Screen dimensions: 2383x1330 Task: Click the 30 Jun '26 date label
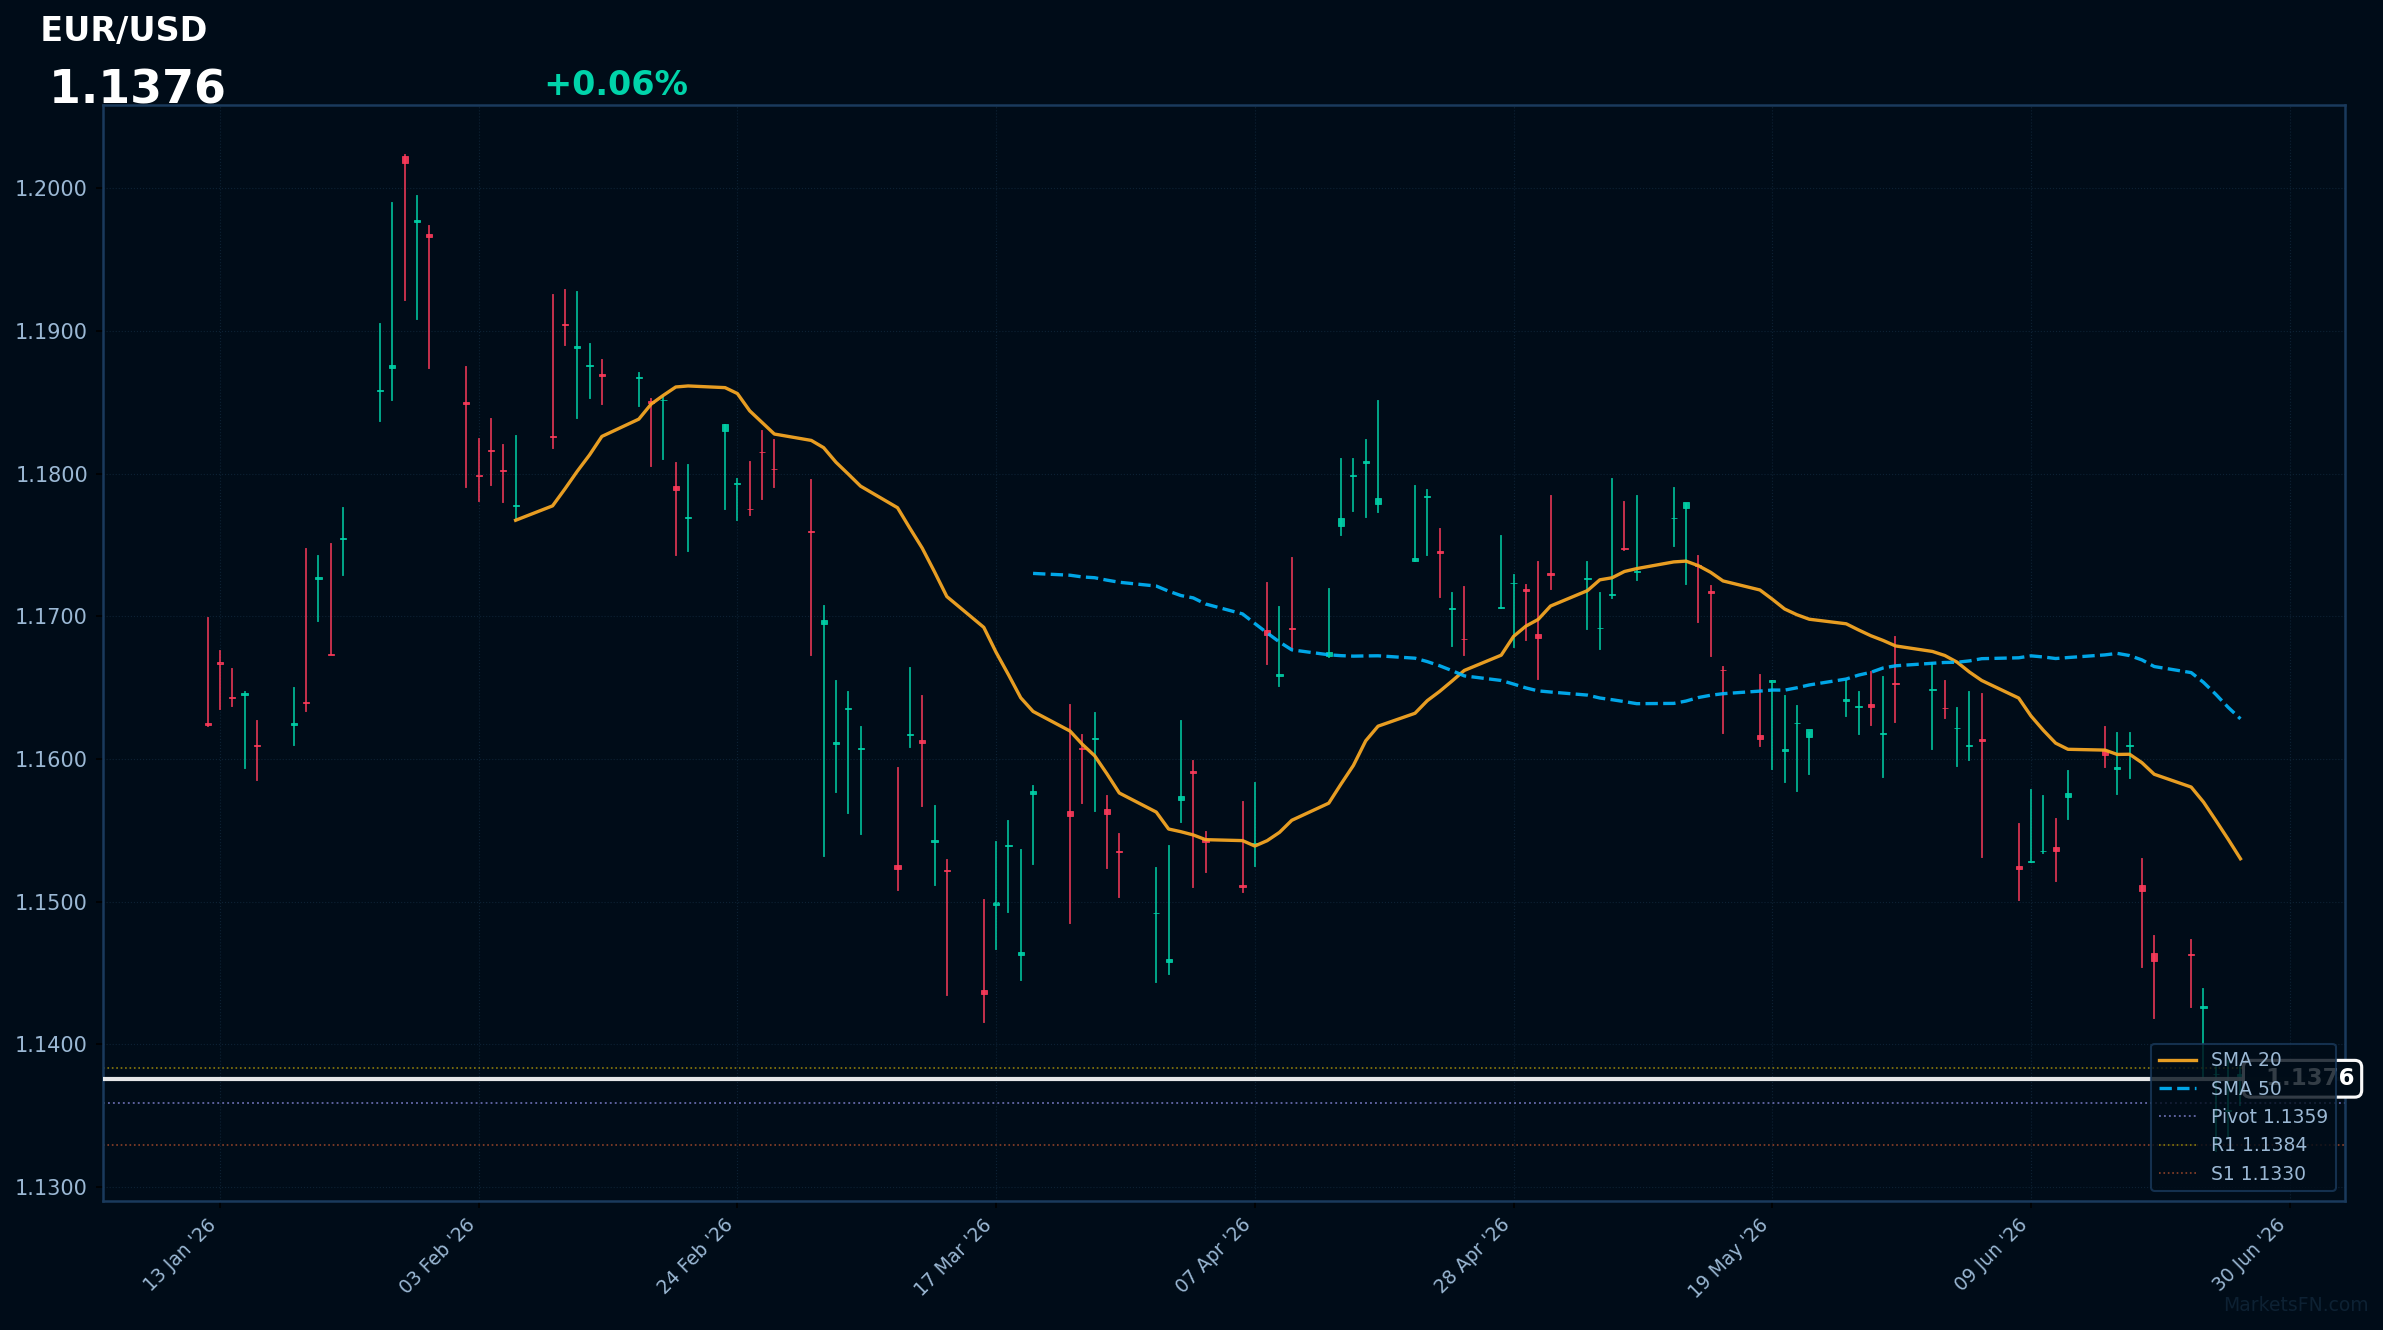pyautogui.click(x=2248, y=1256)
